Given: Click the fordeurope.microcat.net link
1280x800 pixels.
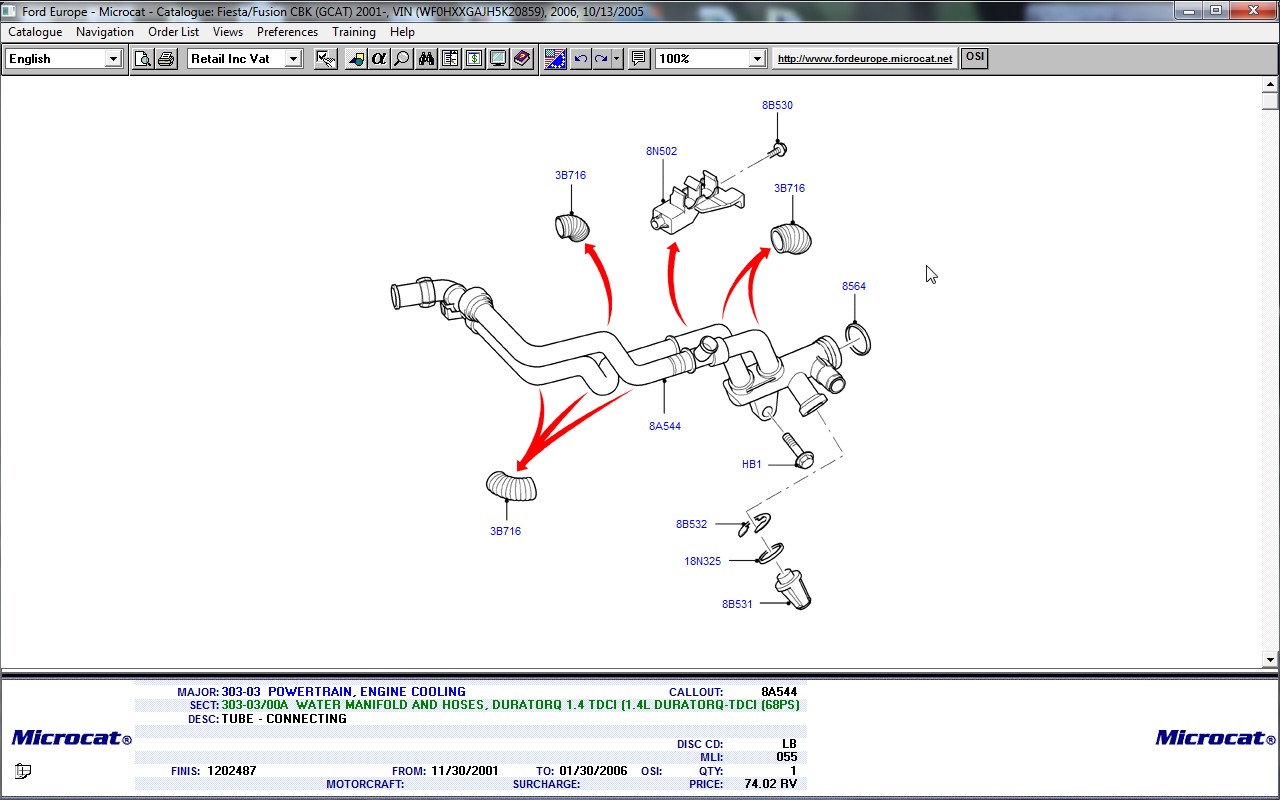Looking at the screenshot, I should pyautogui.click(x=865, y=59).
